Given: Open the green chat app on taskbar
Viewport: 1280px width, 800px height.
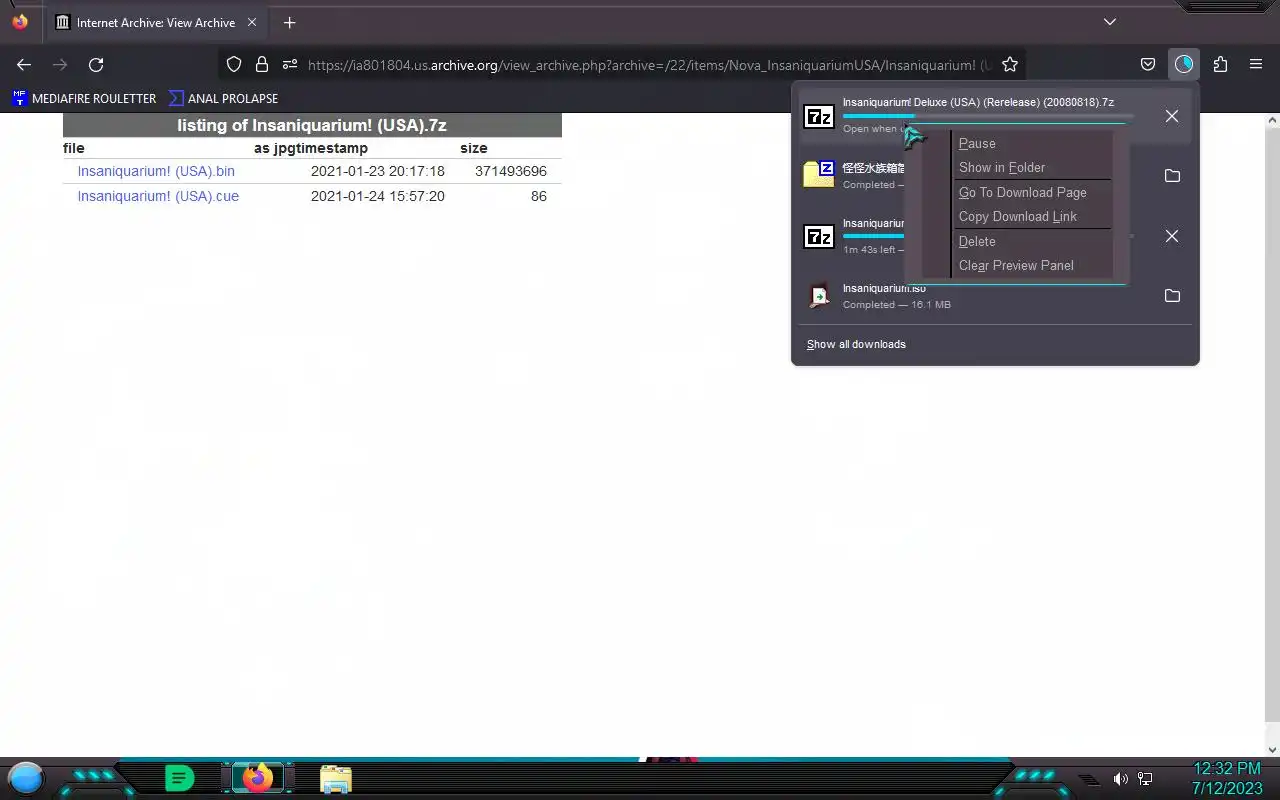Looking at the screenshot, I should tap(179, 778).
